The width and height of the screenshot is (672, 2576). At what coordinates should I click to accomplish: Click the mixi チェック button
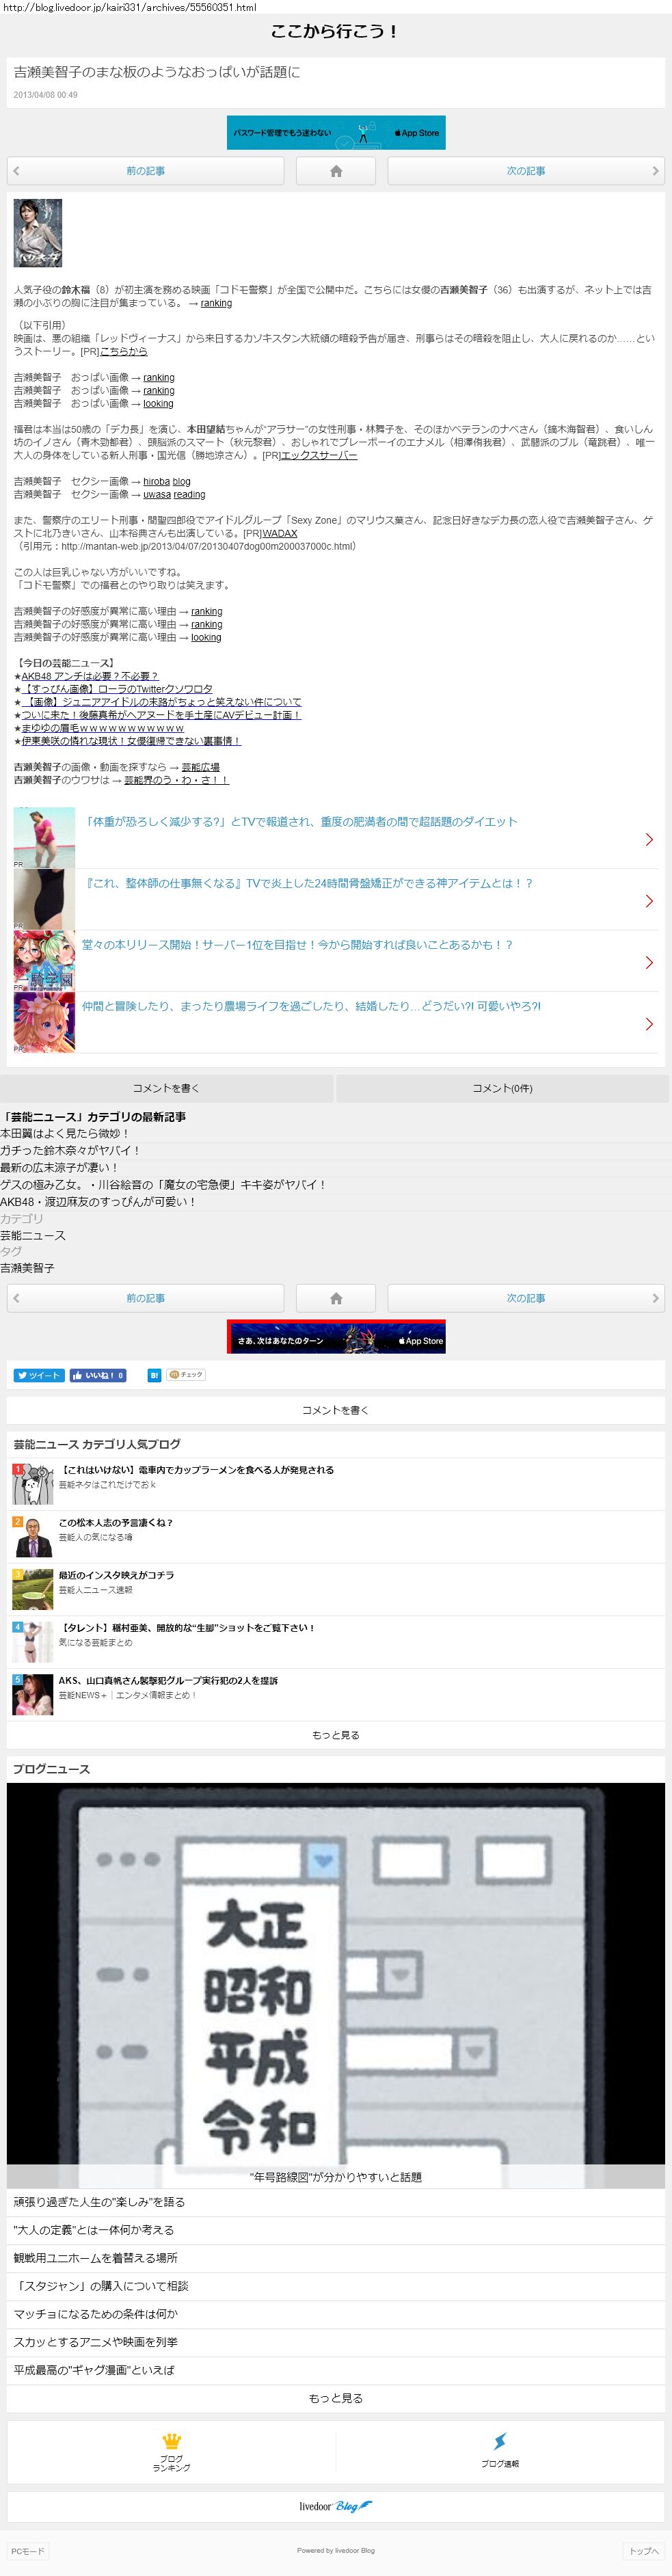coord(186,1375)
